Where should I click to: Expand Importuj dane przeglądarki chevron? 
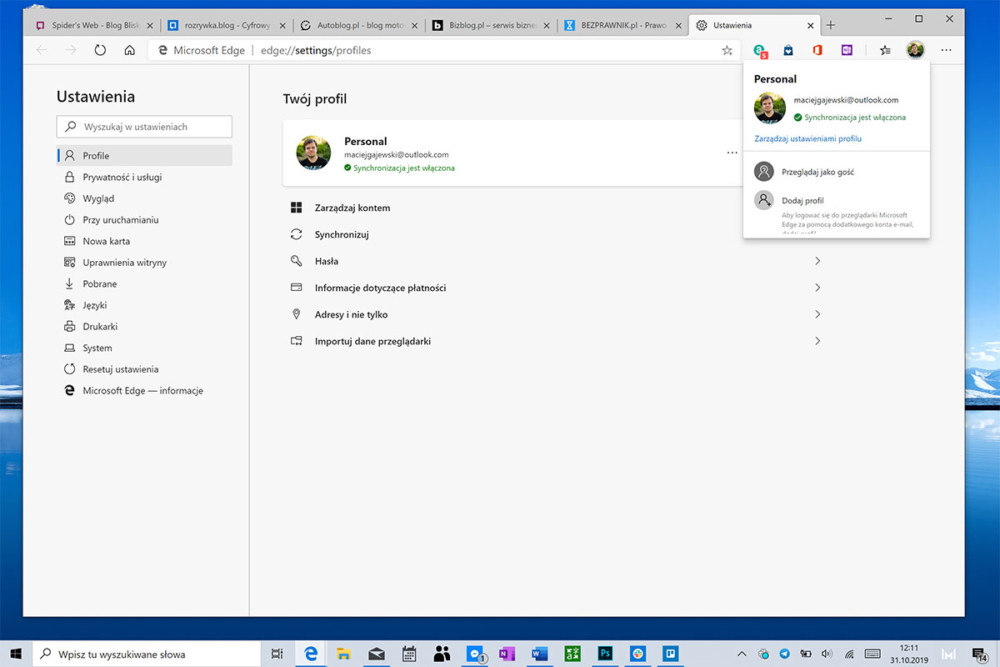tap(817, 341)
